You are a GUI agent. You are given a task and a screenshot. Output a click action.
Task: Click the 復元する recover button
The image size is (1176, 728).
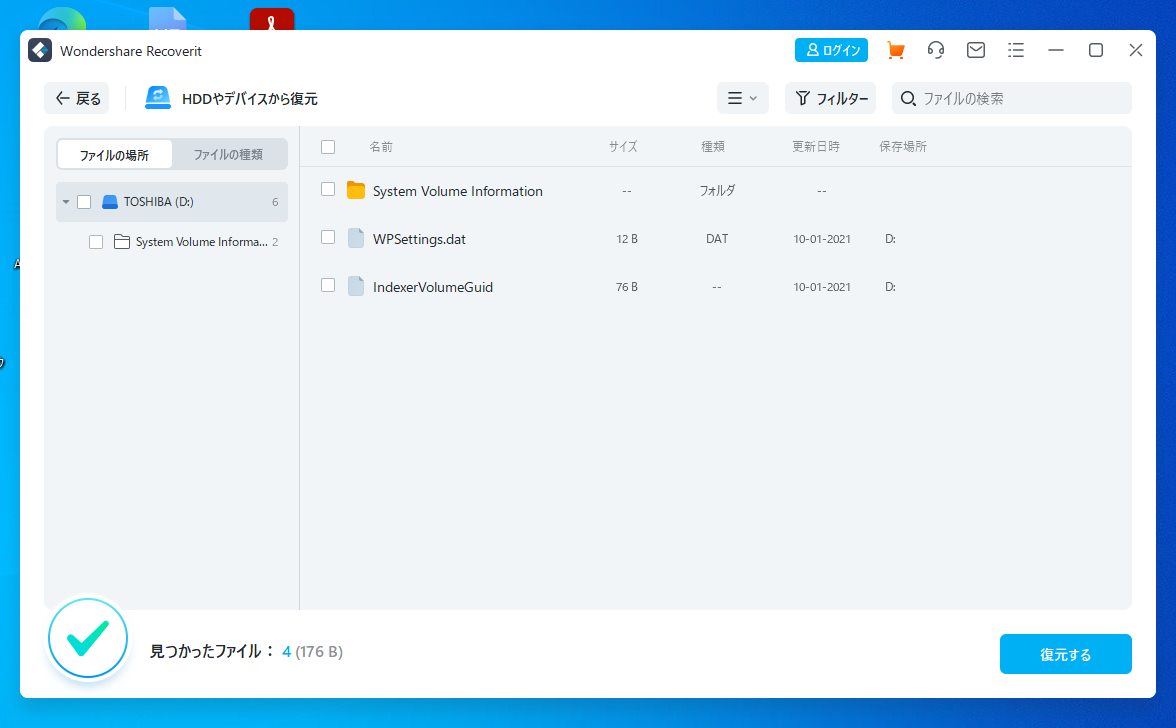point(1065,653)
